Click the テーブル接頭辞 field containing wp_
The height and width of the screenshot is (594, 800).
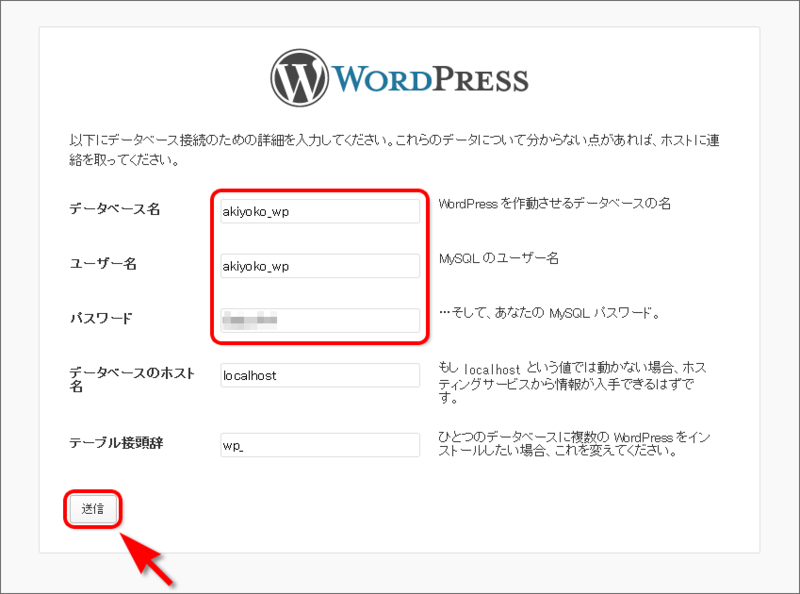320,445
